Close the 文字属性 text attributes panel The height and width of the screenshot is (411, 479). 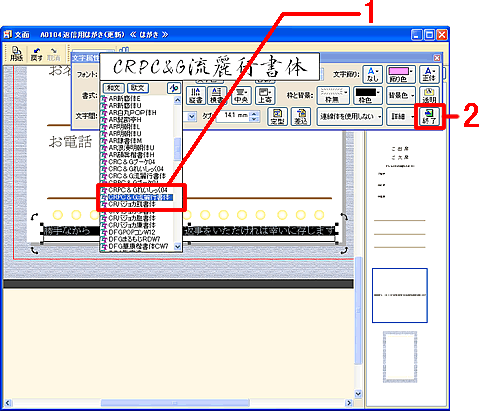437,58
